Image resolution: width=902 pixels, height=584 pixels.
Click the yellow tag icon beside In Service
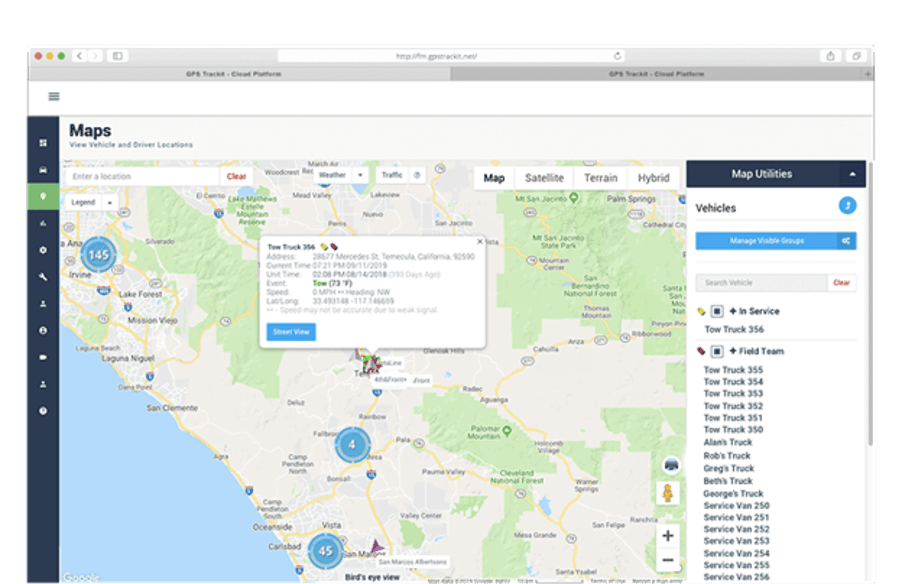click(x=699, y=310)
